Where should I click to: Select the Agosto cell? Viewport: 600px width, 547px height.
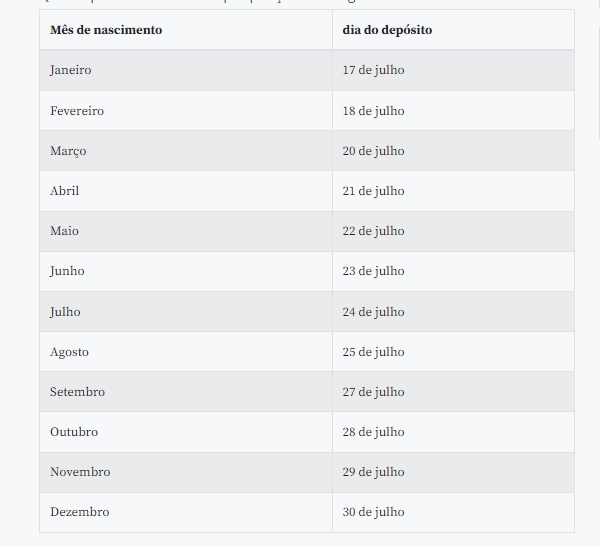click(70, 352)
